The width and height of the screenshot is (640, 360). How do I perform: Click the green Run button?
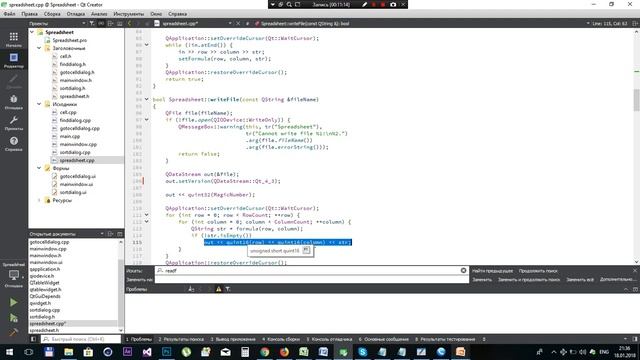[x=13, y=302]
